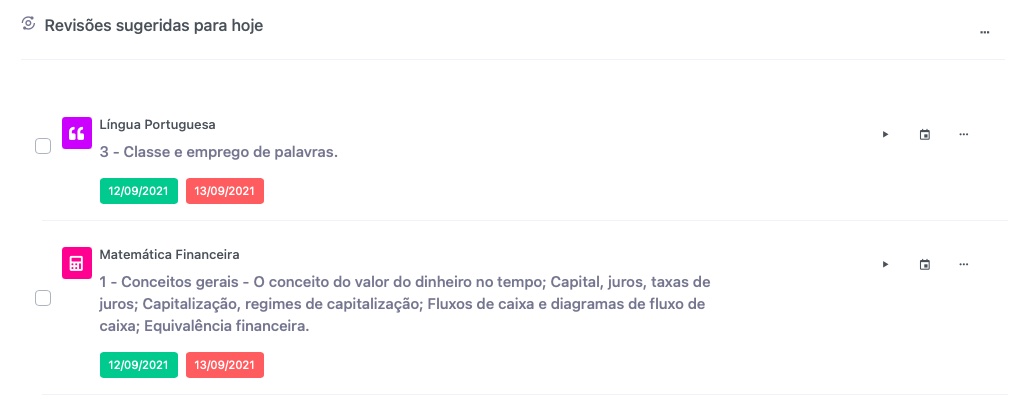Click red 13/09/2021 tag under Língua Portuguesa
Viewport: 1021px width, 406px height.
[225, 191]
